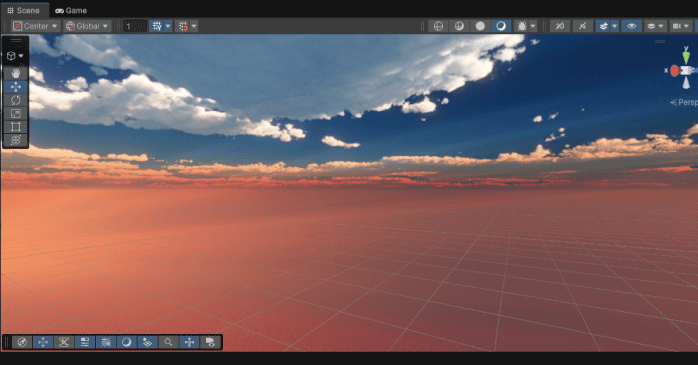The width and height of the screenshot is (698, 365).
Task: Open grid visibility options dropdown arrow
Action: [x=168, y=26]
